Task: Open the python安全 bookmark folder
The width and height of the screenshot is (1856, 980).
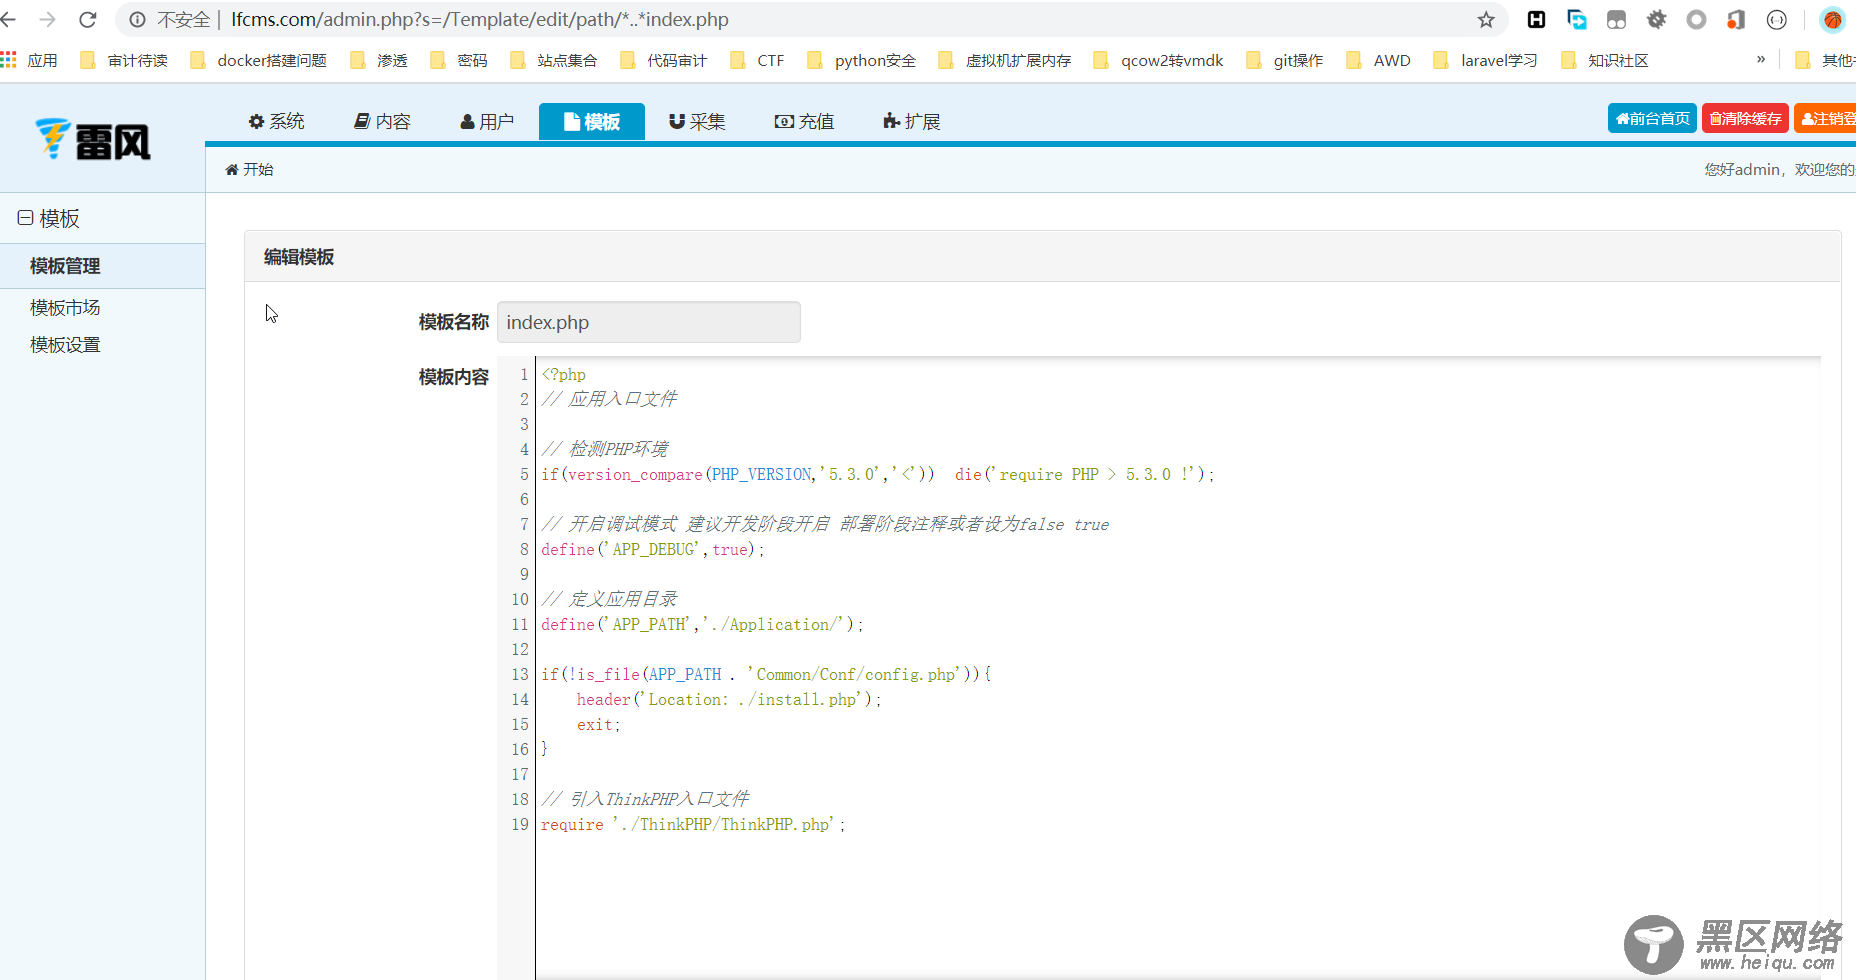Action: point(861,60)
